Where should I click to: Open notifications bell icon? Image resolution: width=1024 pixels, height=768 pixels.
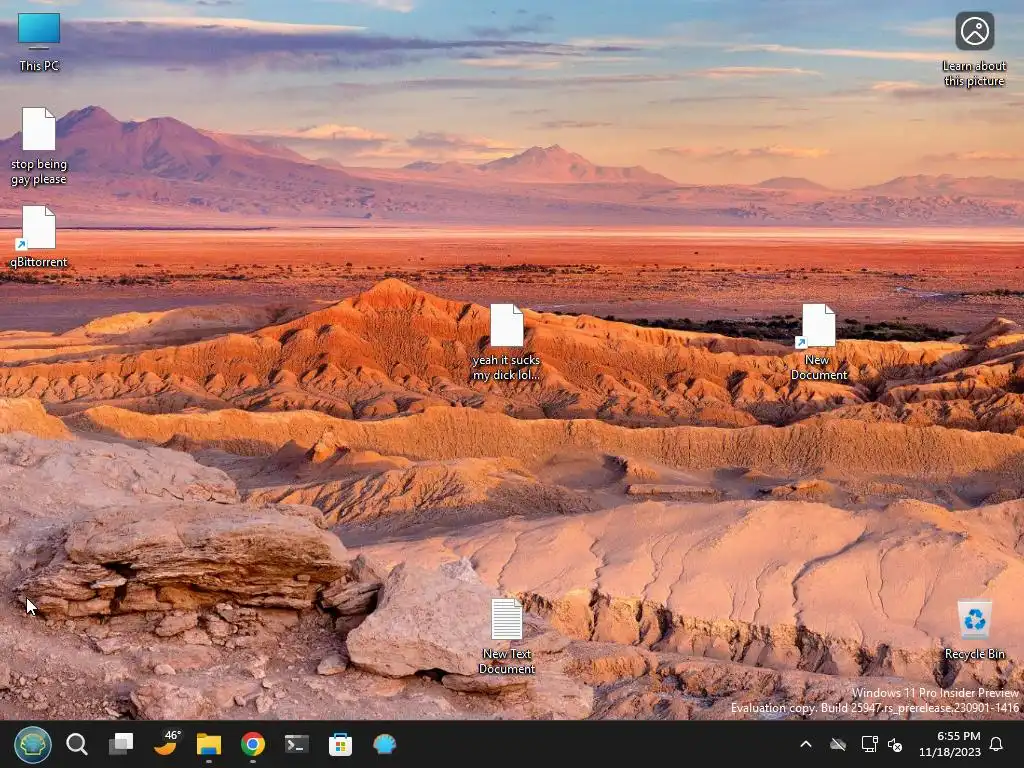(997, 744)
